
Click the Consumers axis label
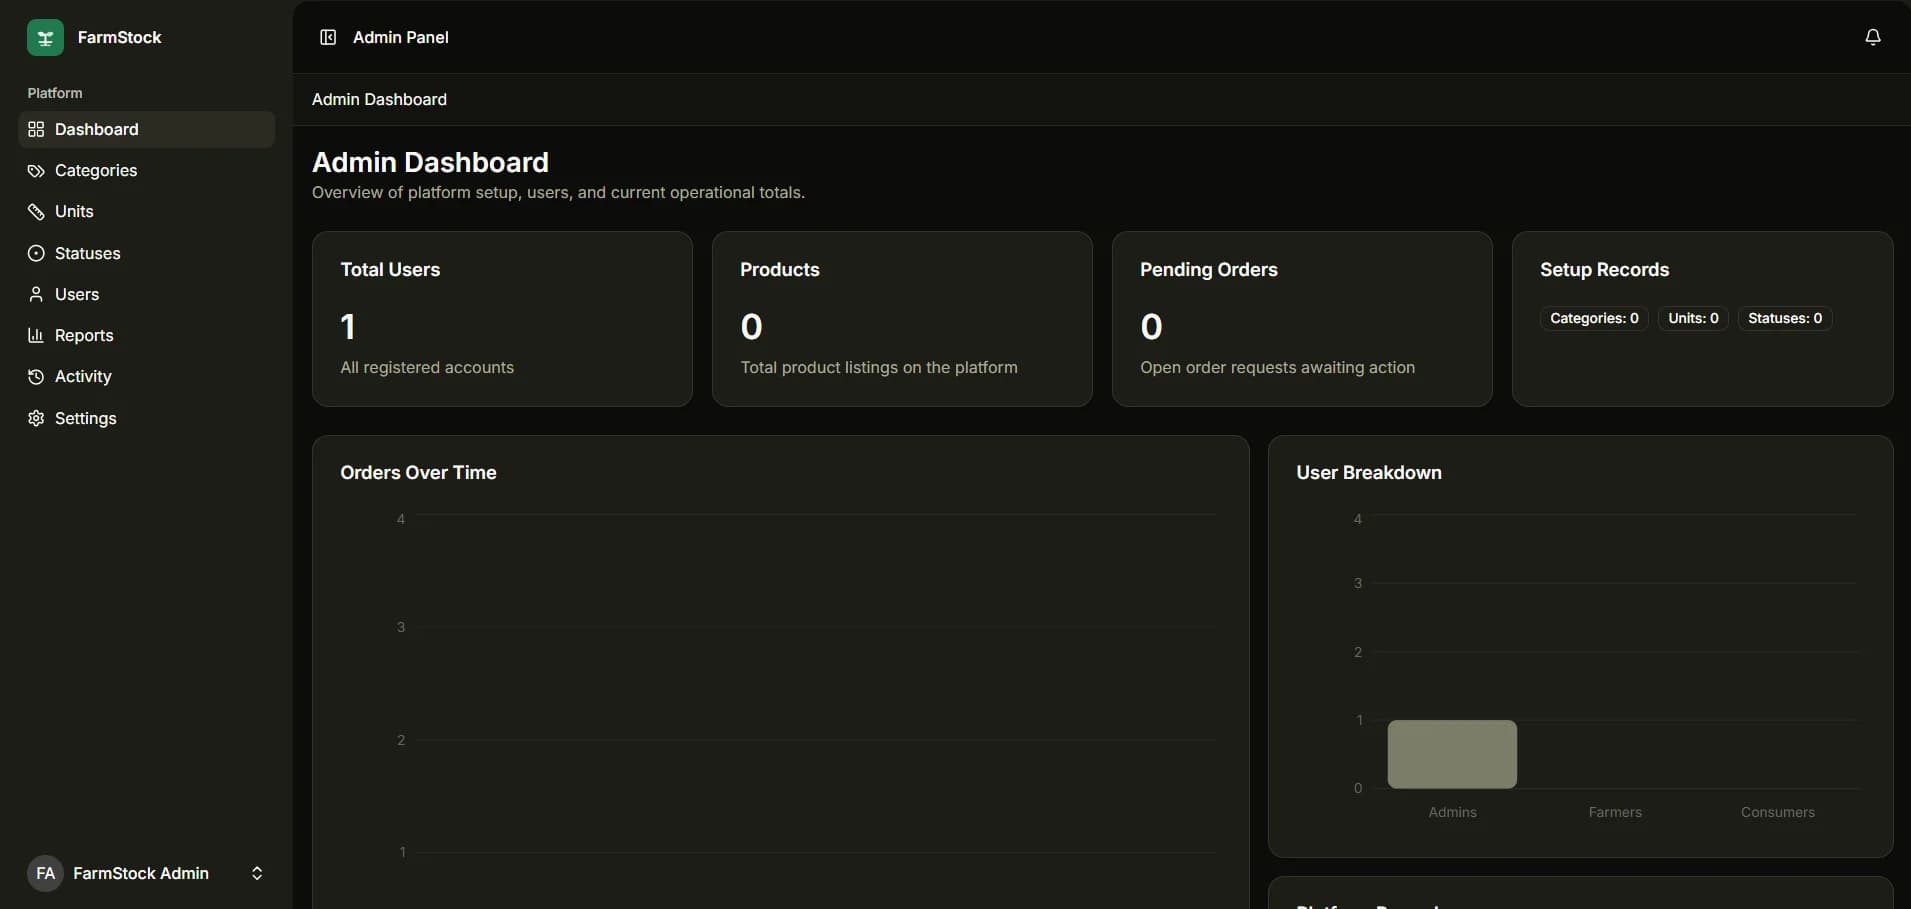(x=1778, y=812)
